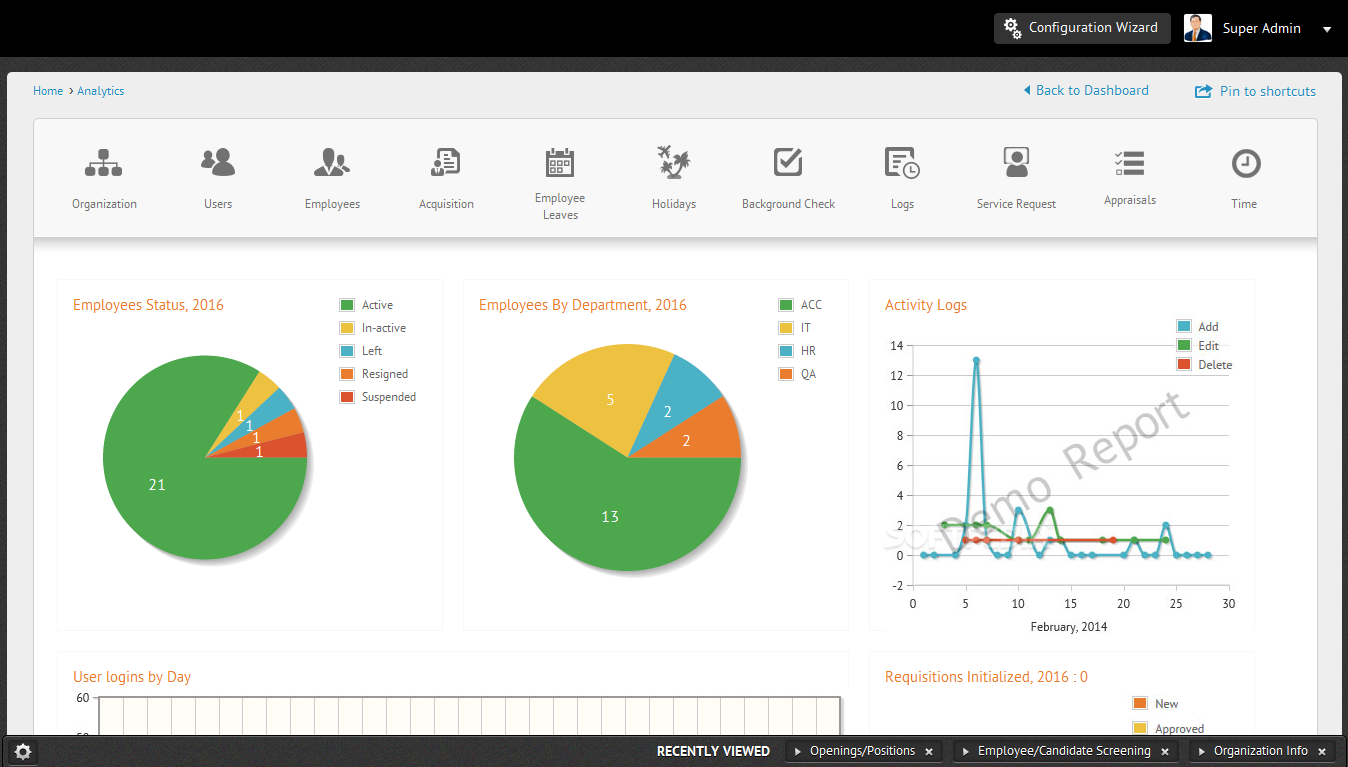Click the settings gear in bottom bar
1348x767 pixels.
click(23, 752)
